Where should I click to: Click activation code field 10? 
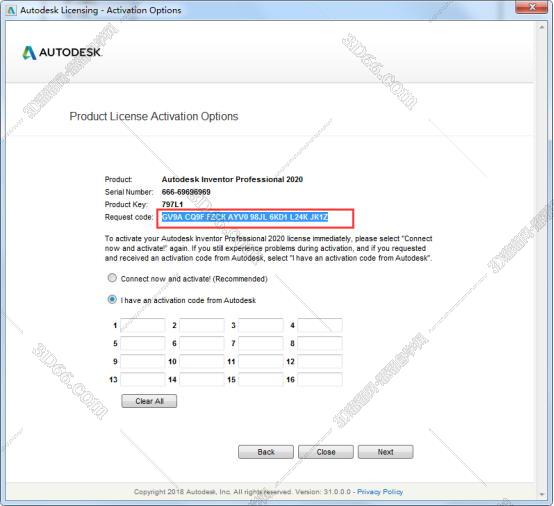202,361
